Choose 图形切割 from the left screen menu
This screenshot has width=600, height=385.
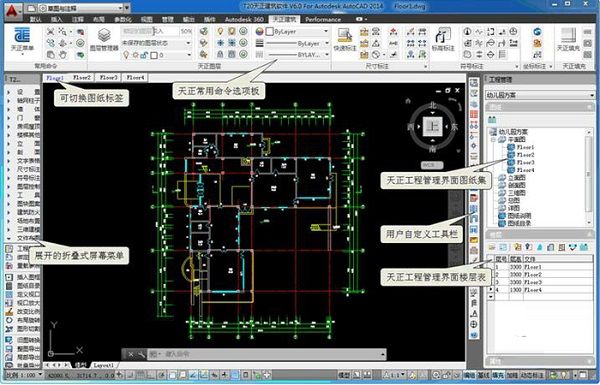tap(28, 329)
